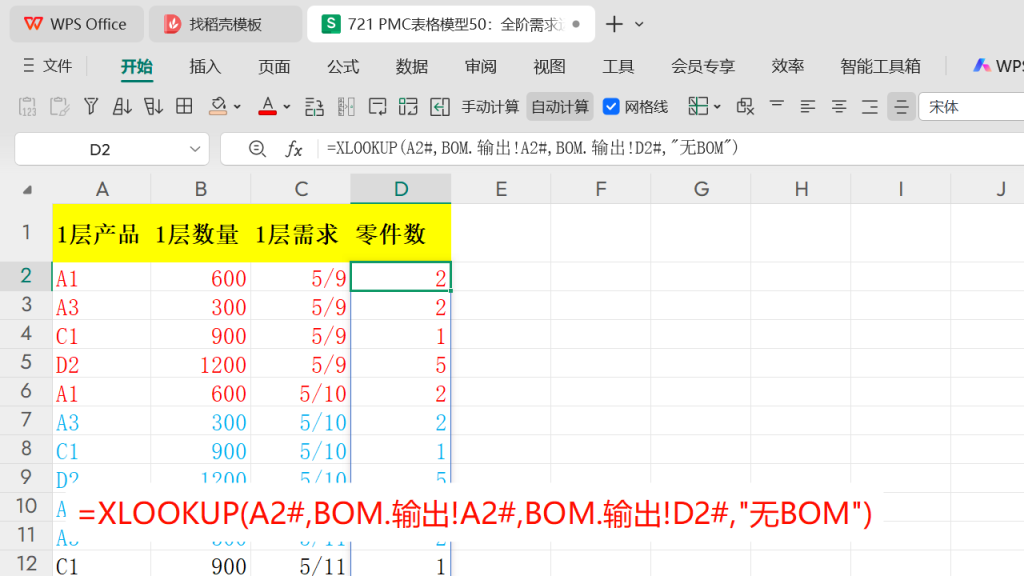Click the column width adjust icon

click(x=346, y=106)
